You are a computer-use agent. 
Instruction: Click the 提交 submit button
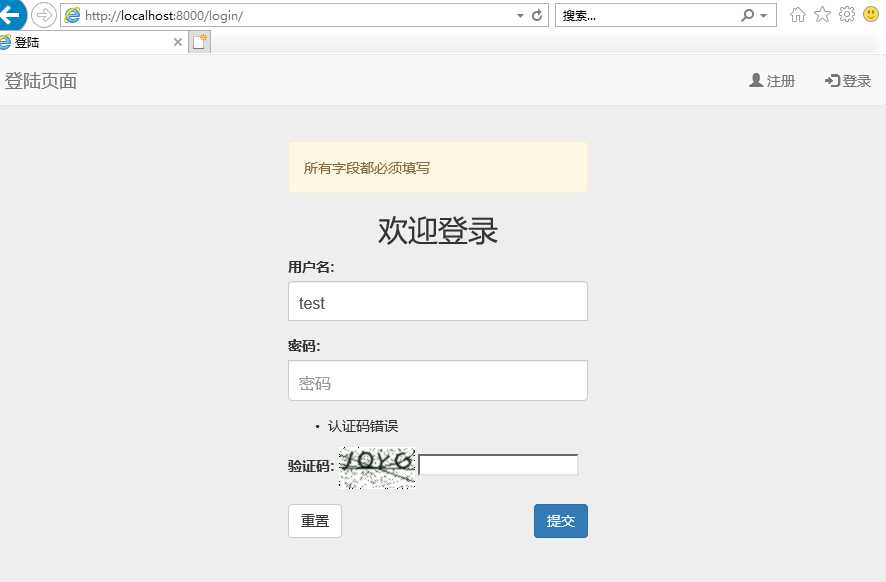560,520
